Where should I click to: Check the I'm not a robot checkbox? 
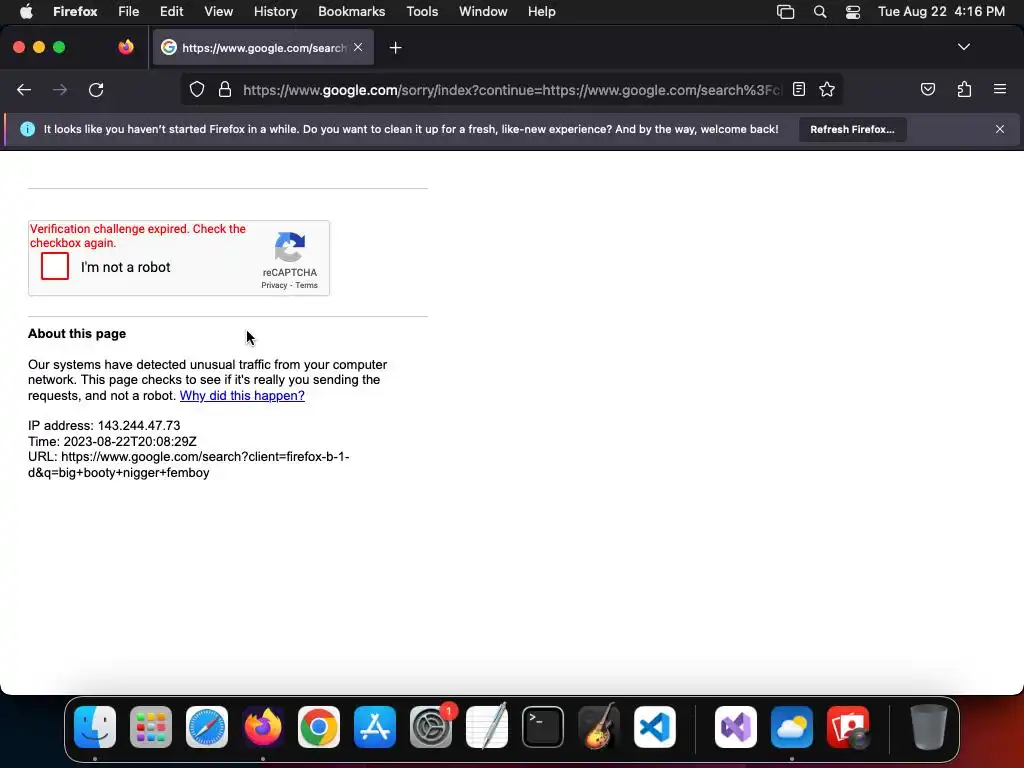55,266
